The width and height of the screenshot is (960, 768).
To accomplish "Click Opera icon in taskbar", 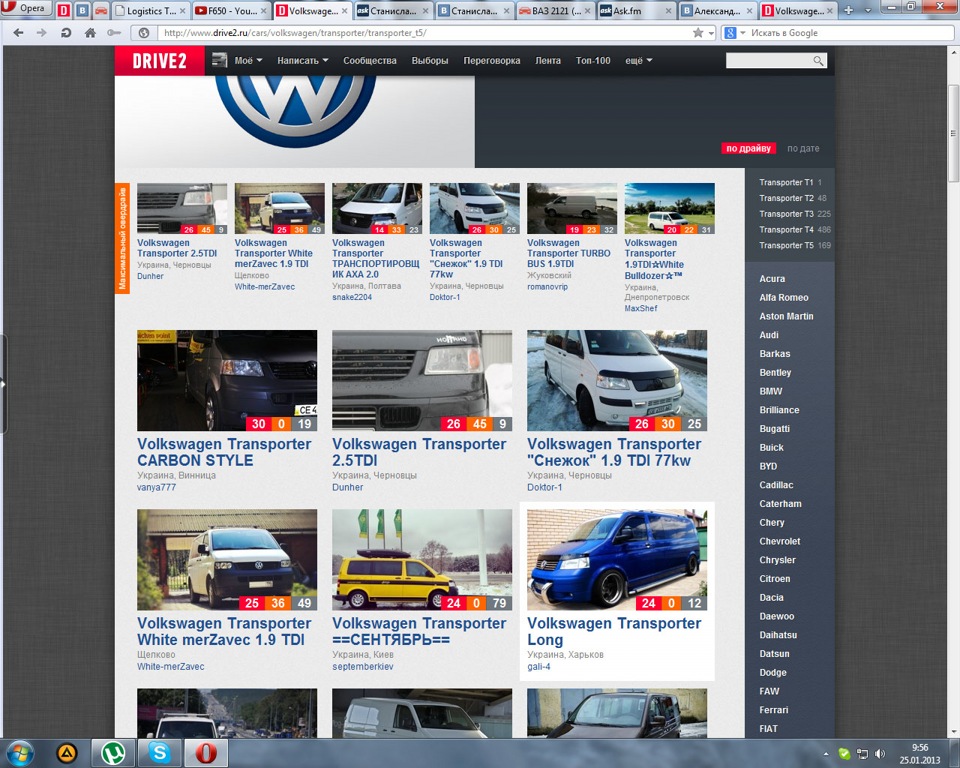I will [x=206, y=753].
